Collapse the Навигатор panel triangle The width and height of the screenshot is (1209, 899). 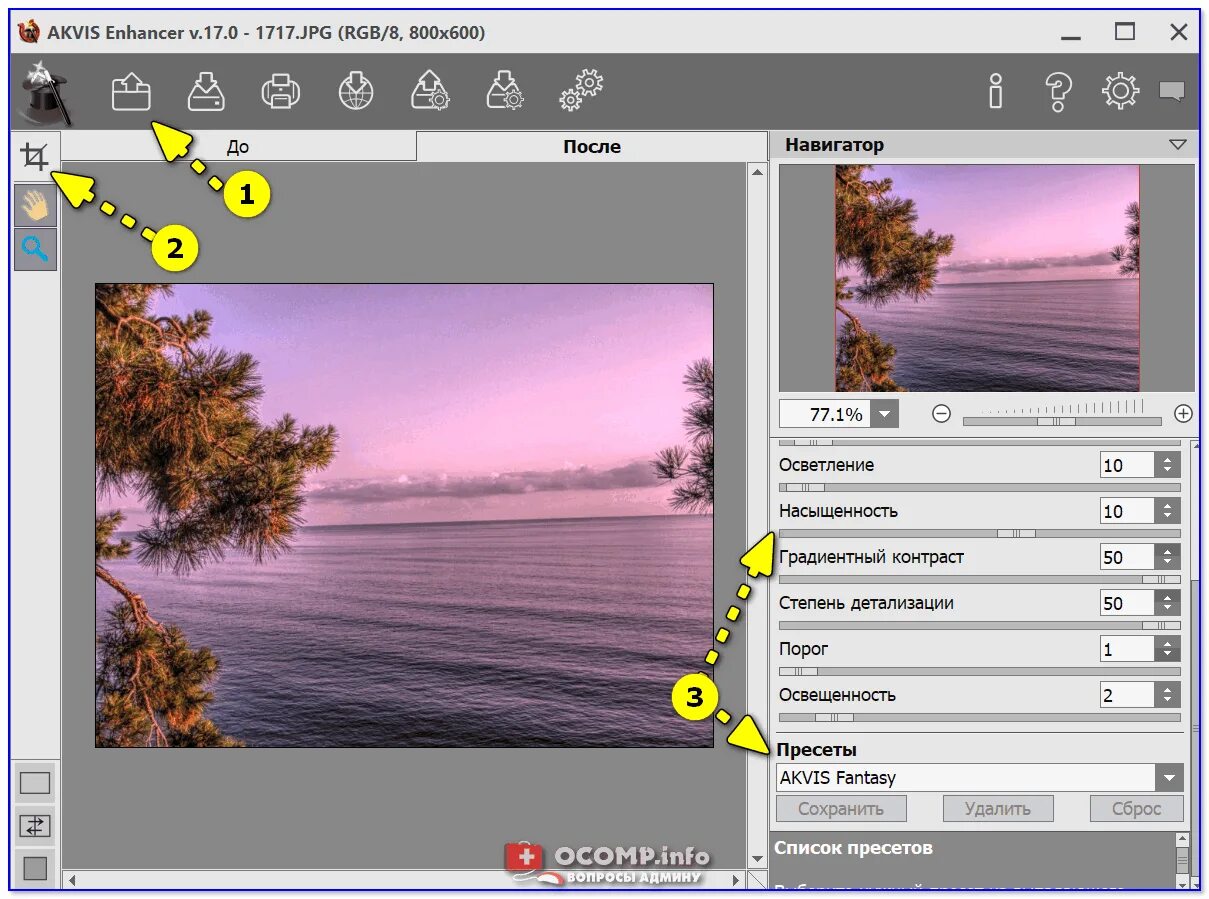[1177, 145]
